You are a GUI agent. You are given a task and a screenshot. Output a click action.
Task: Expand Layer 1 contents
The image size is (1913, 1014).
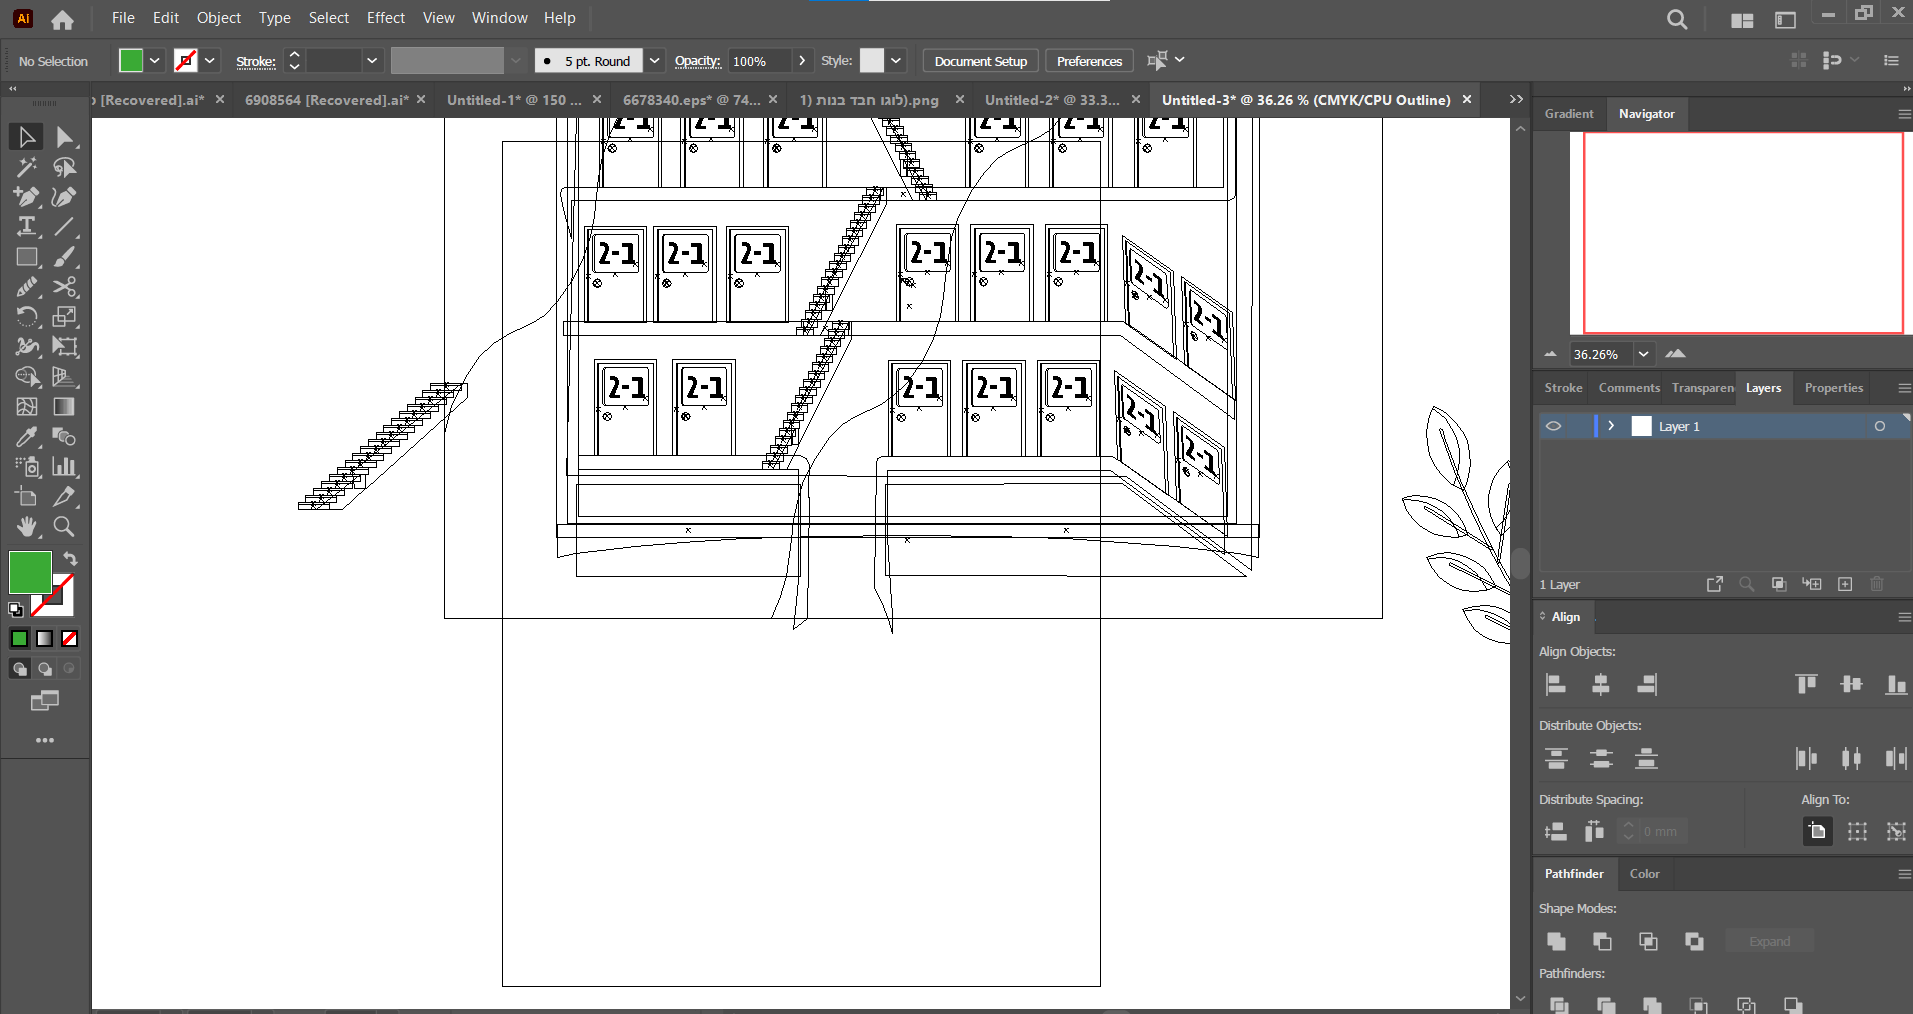(x=1611, y=426)
